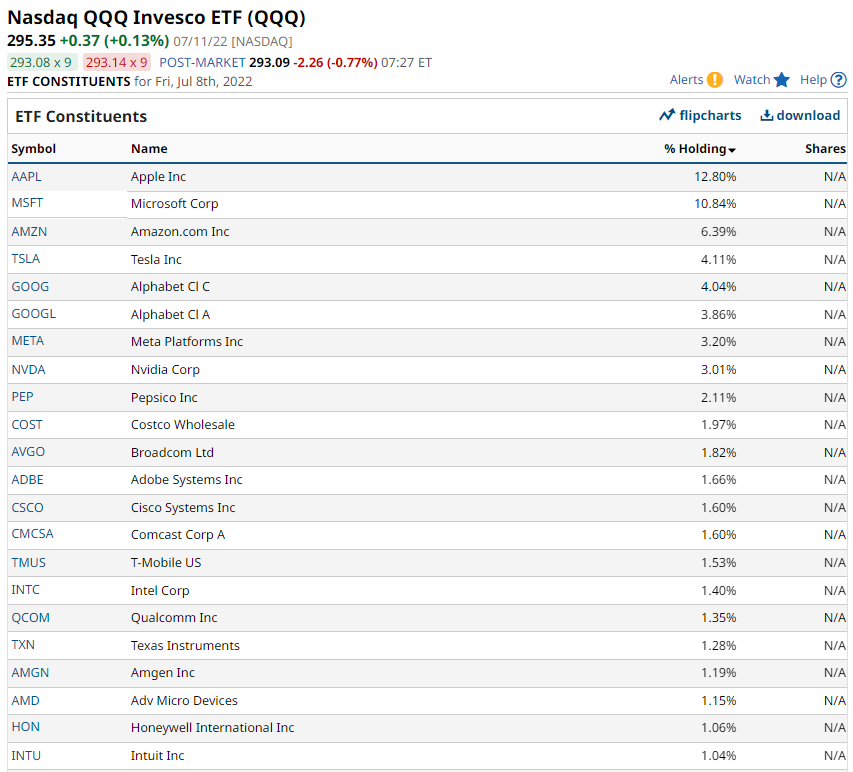Viewport: 853px width, 772px height.
Task: Click the 10.84% holding value
Action: (715, 203)
